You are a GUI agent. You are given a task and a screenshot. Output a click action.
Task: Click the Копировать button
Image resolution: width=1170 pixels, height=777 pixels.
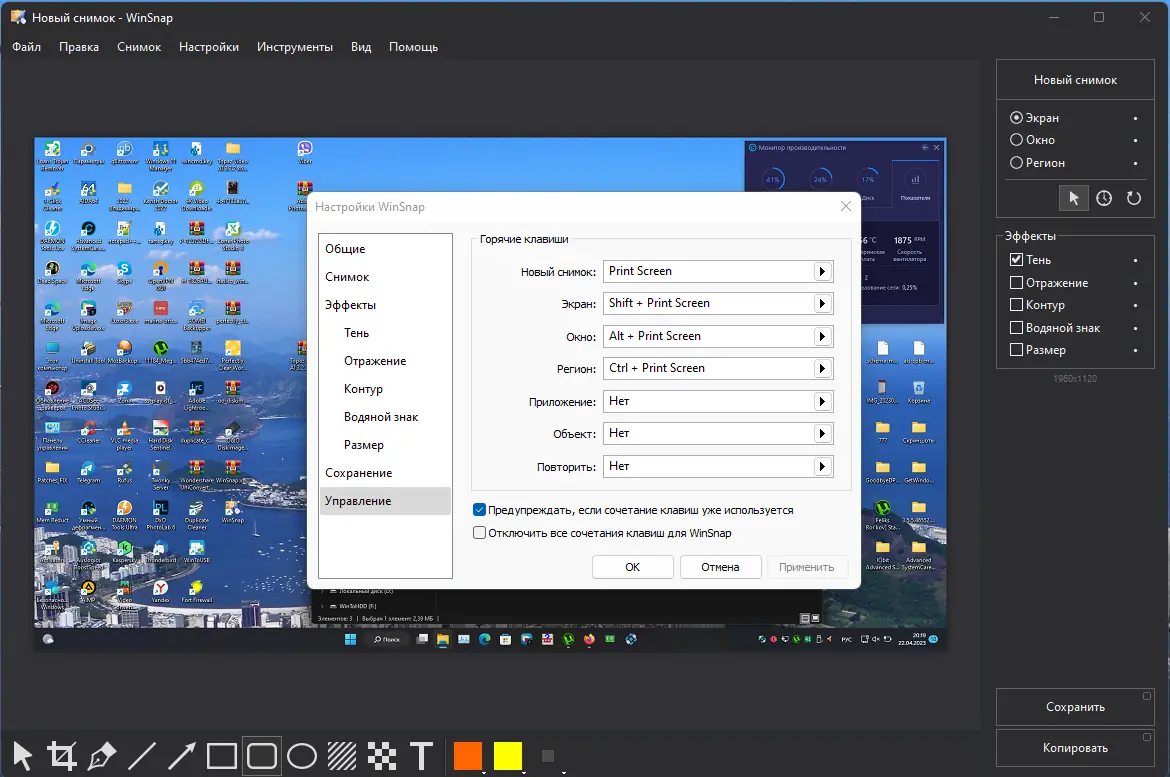click(1075, 748)
